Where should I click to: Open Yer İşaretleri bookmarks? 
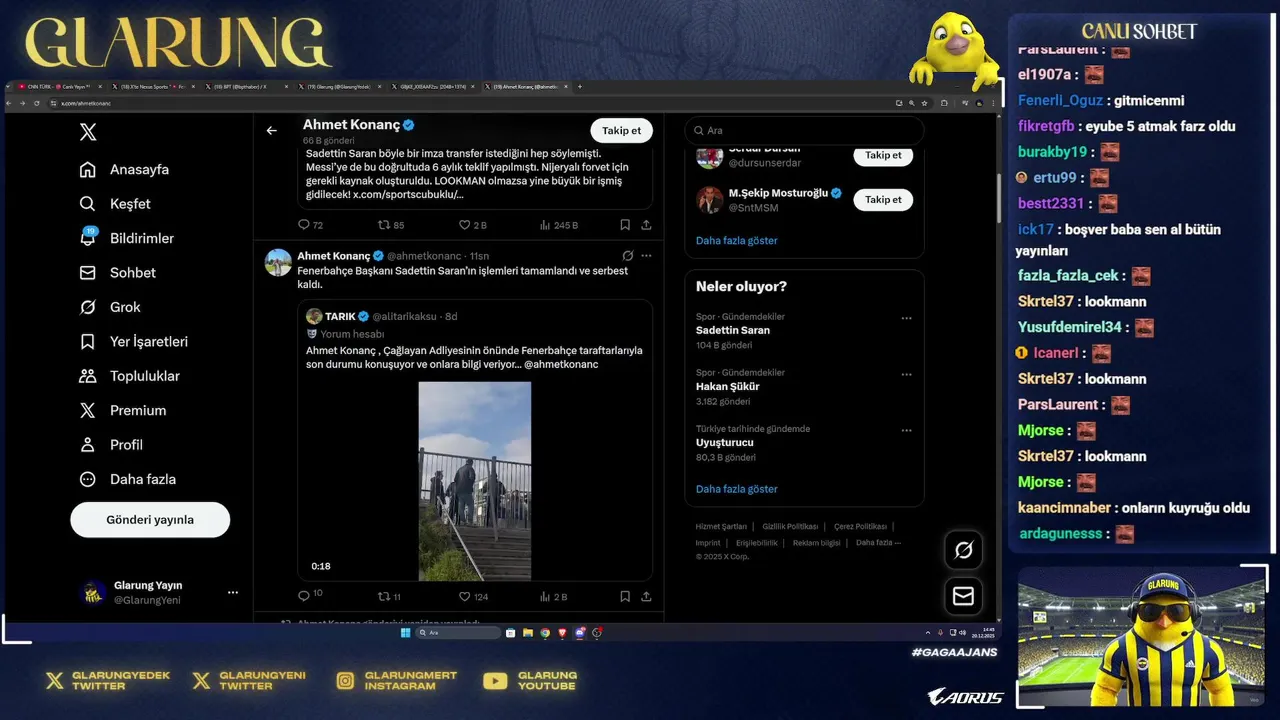tap(134, 341)
